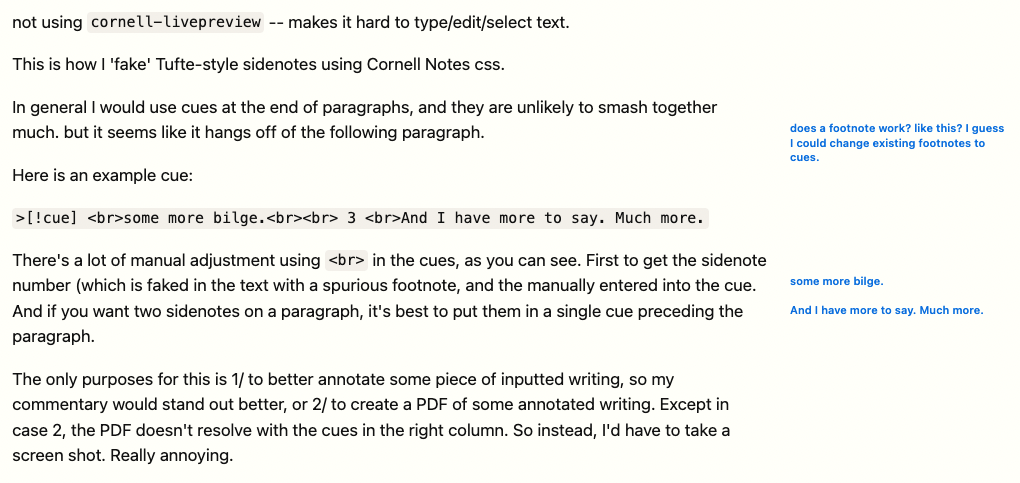Image resolution: width=1020 pixels, height=483 pixels.
Task: Click the paragraph starting 'The only purposes'
Action: pos(371,417)
